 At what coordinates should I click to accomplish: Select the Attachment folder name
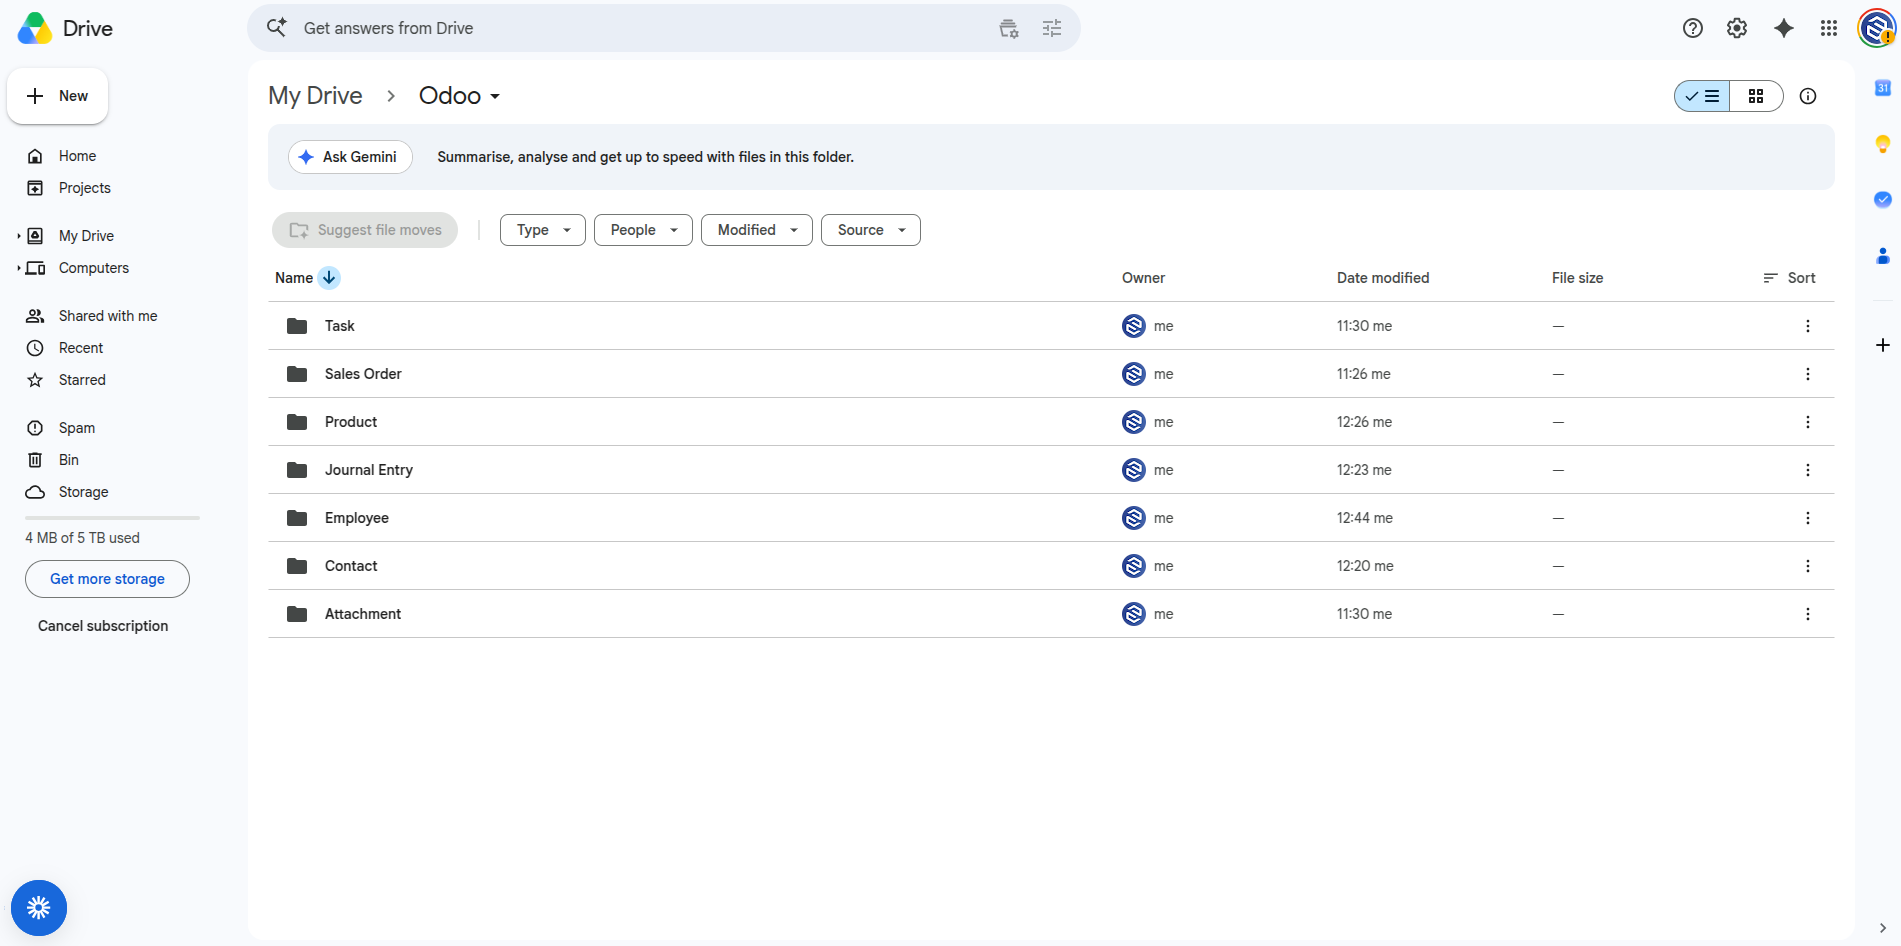click(x=363, y=614)
